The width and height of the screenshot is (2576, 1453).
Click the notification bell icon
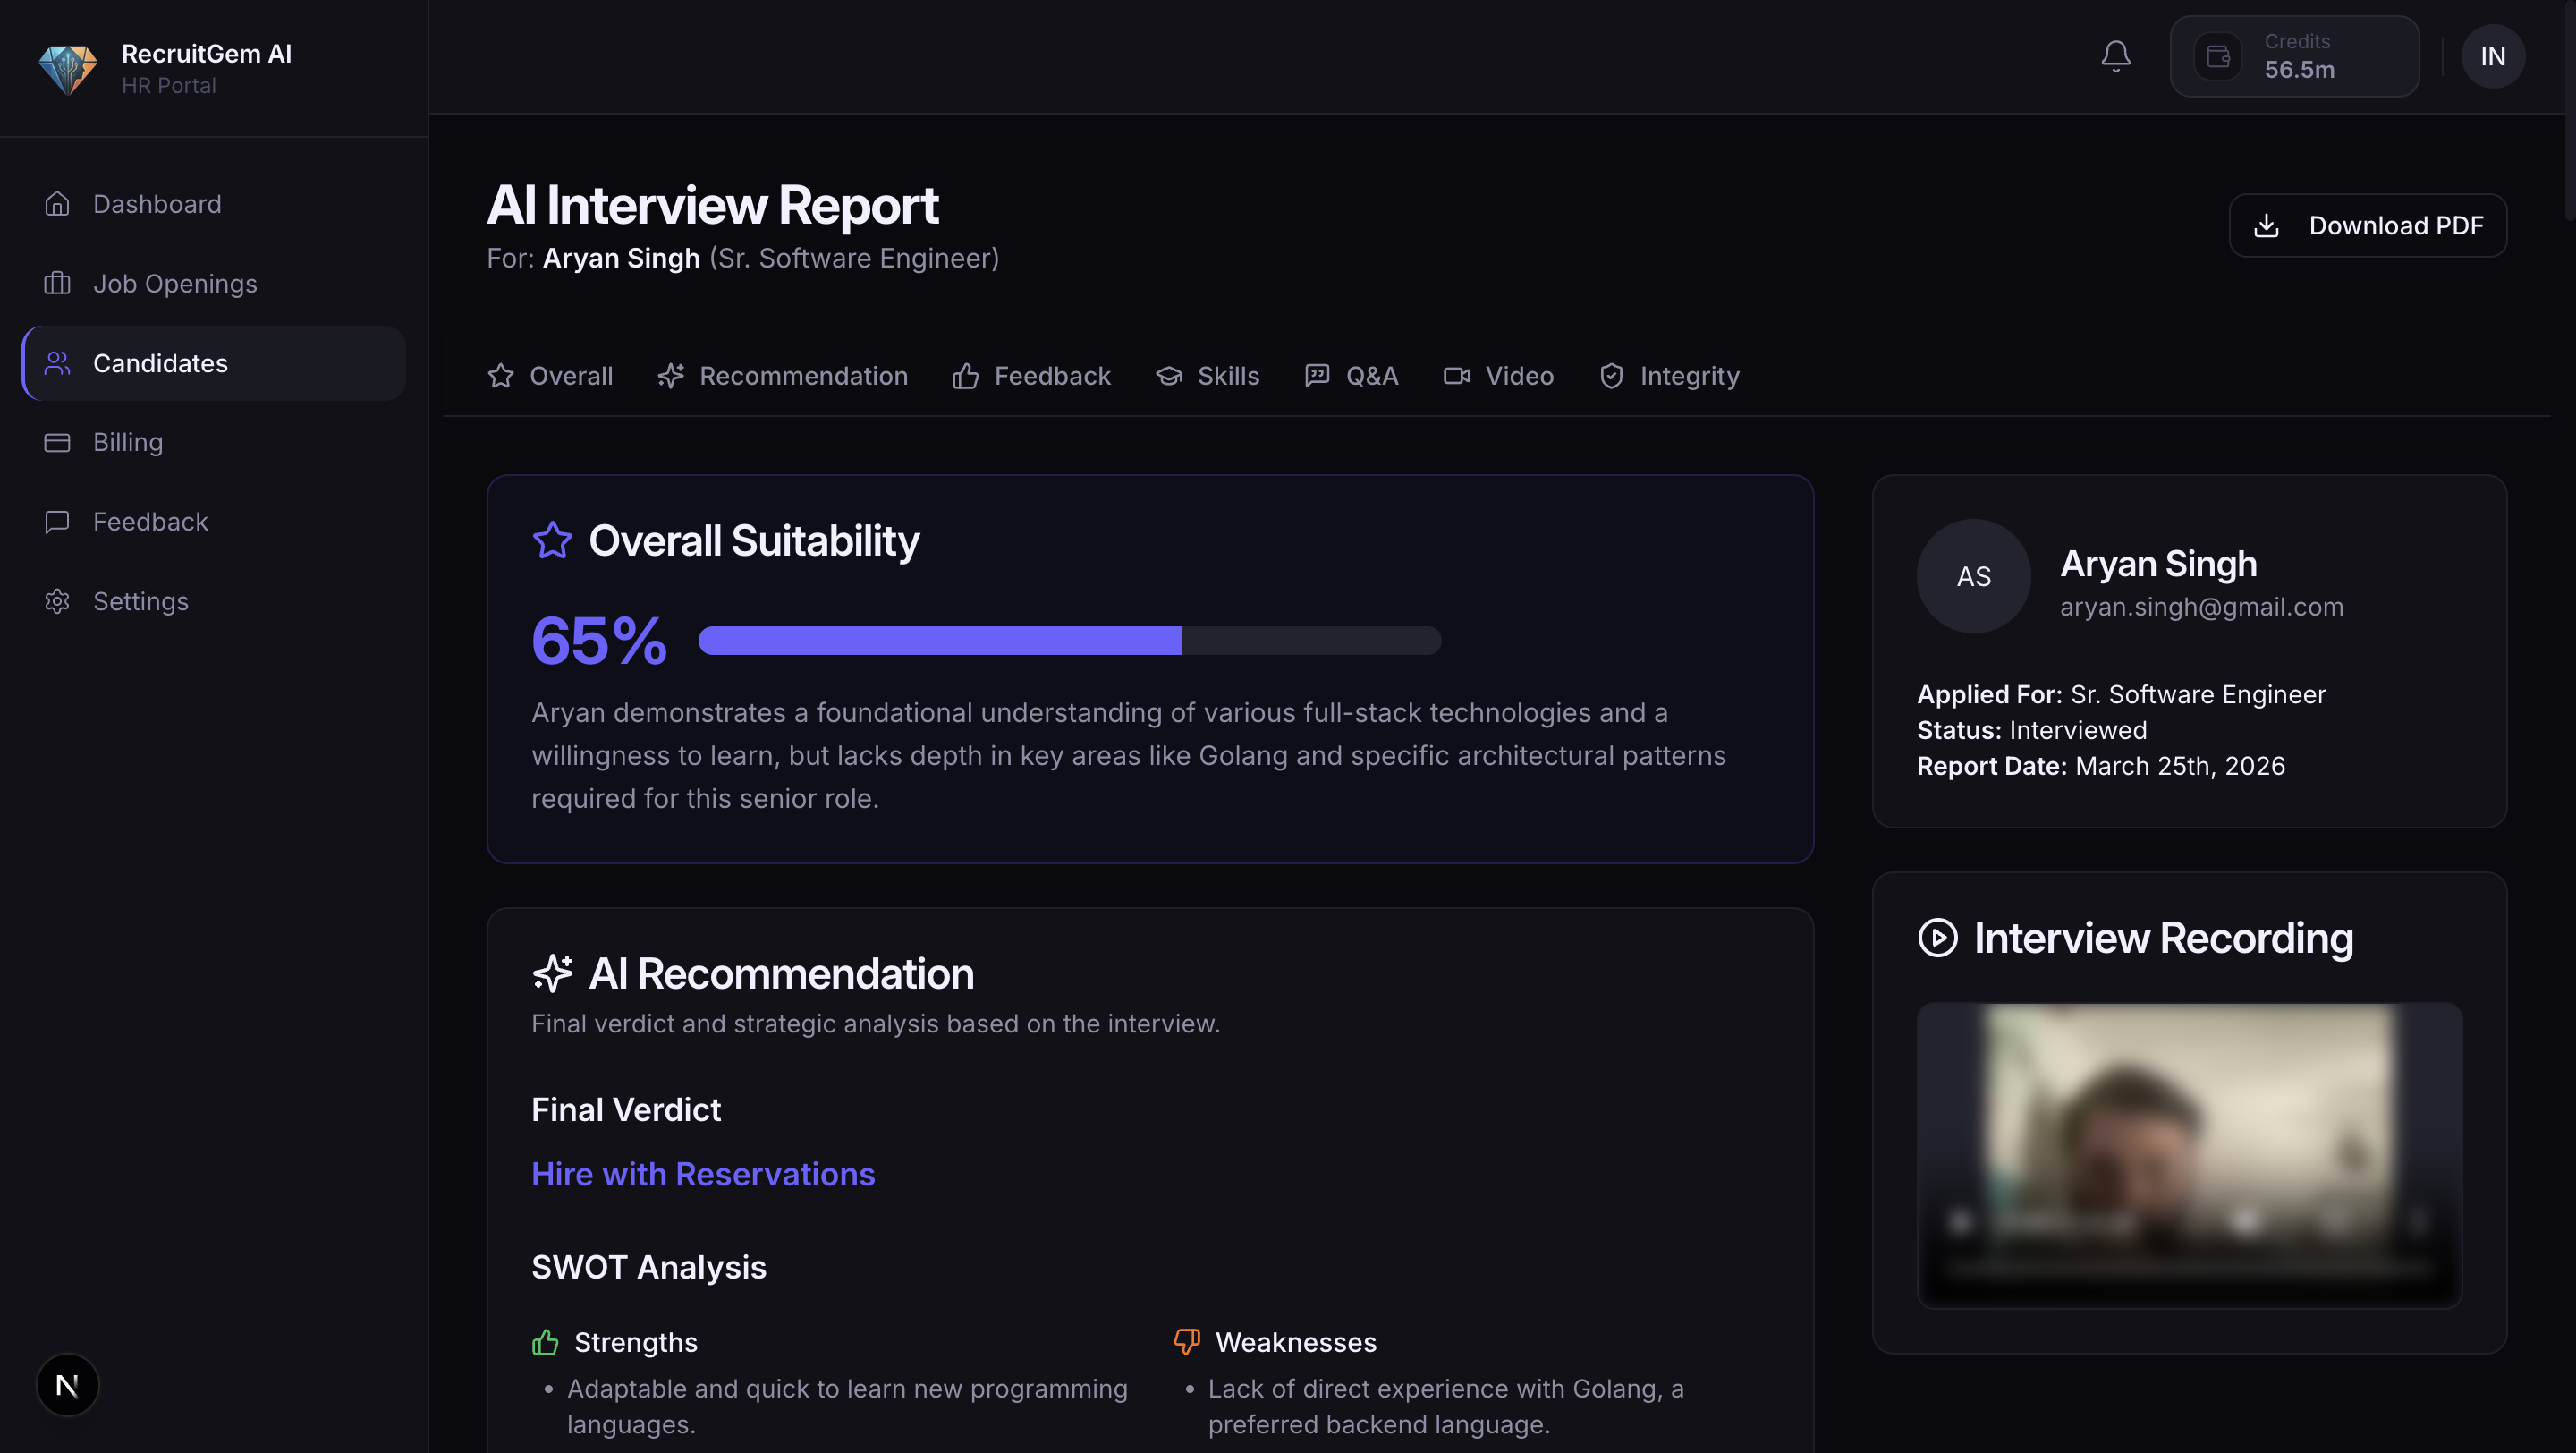pos(2115,56)
